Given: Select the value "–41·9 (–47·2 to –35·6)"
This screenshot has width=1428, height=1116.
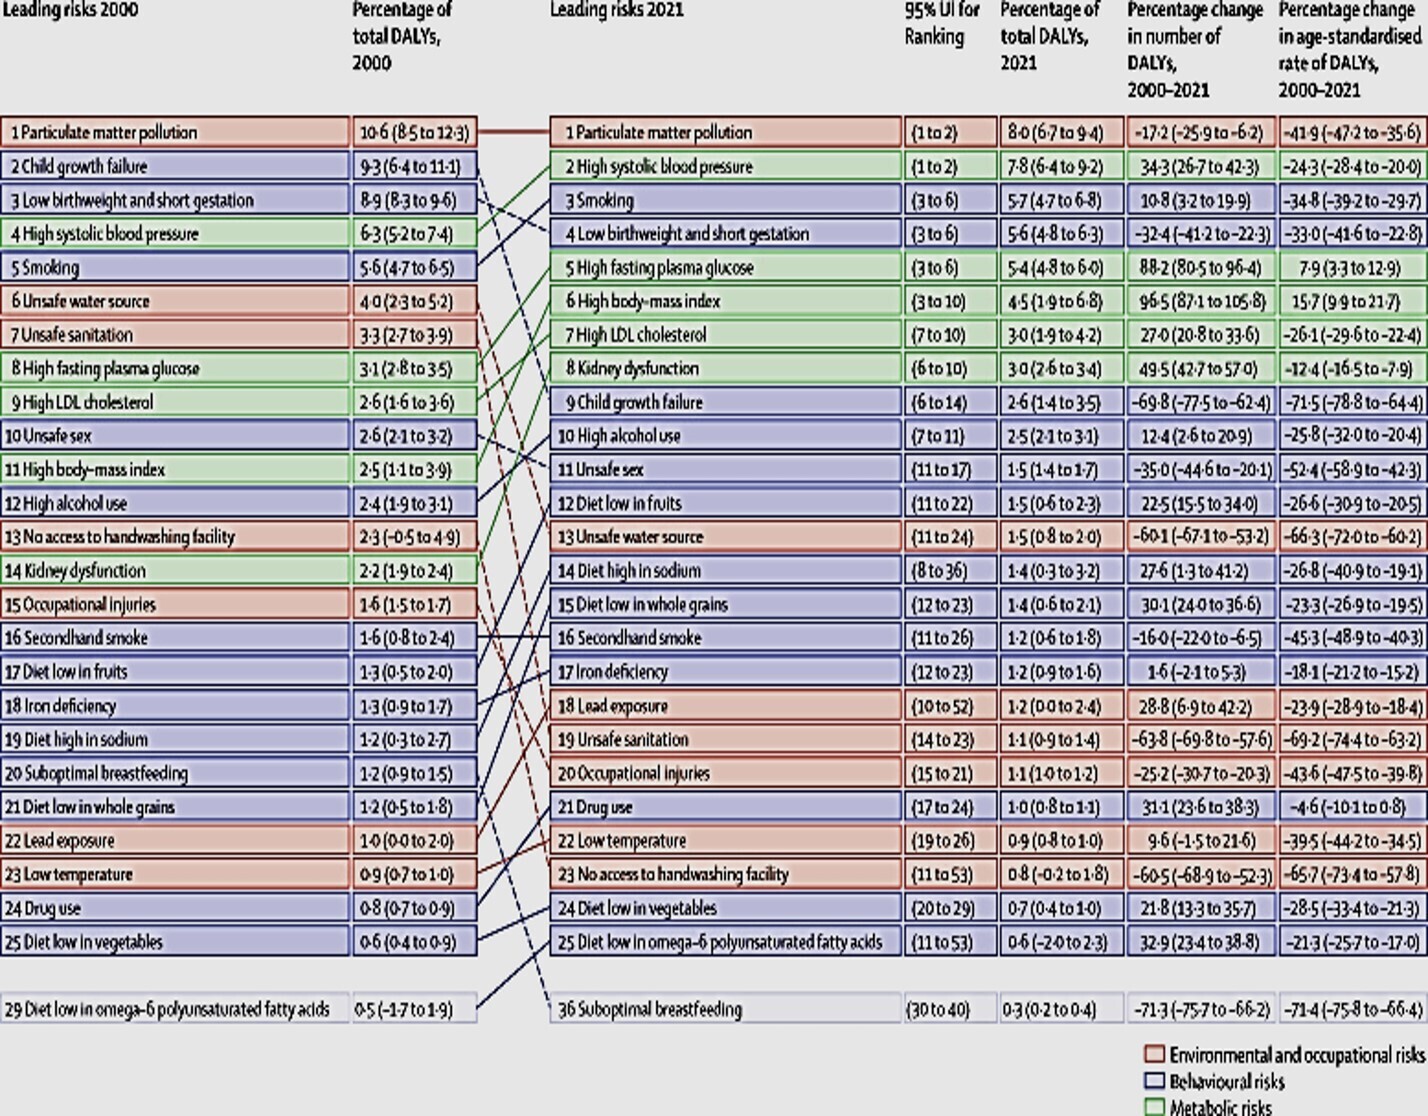Looking at the screenshot, I should [x=1352, y=132].
